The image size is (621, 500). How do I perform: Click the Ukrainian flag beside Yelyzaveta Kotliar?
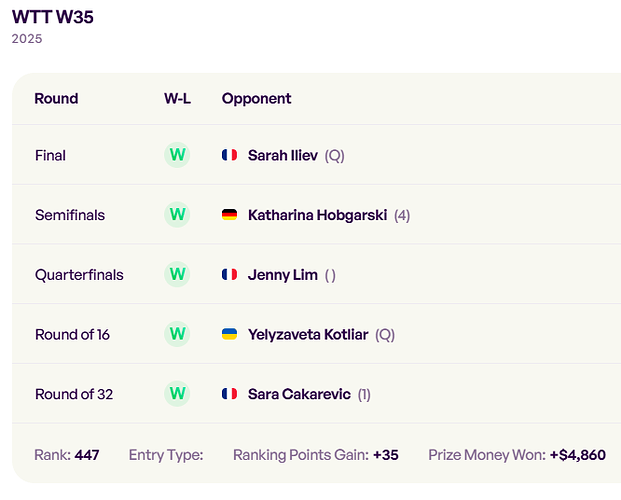(229, 334)
